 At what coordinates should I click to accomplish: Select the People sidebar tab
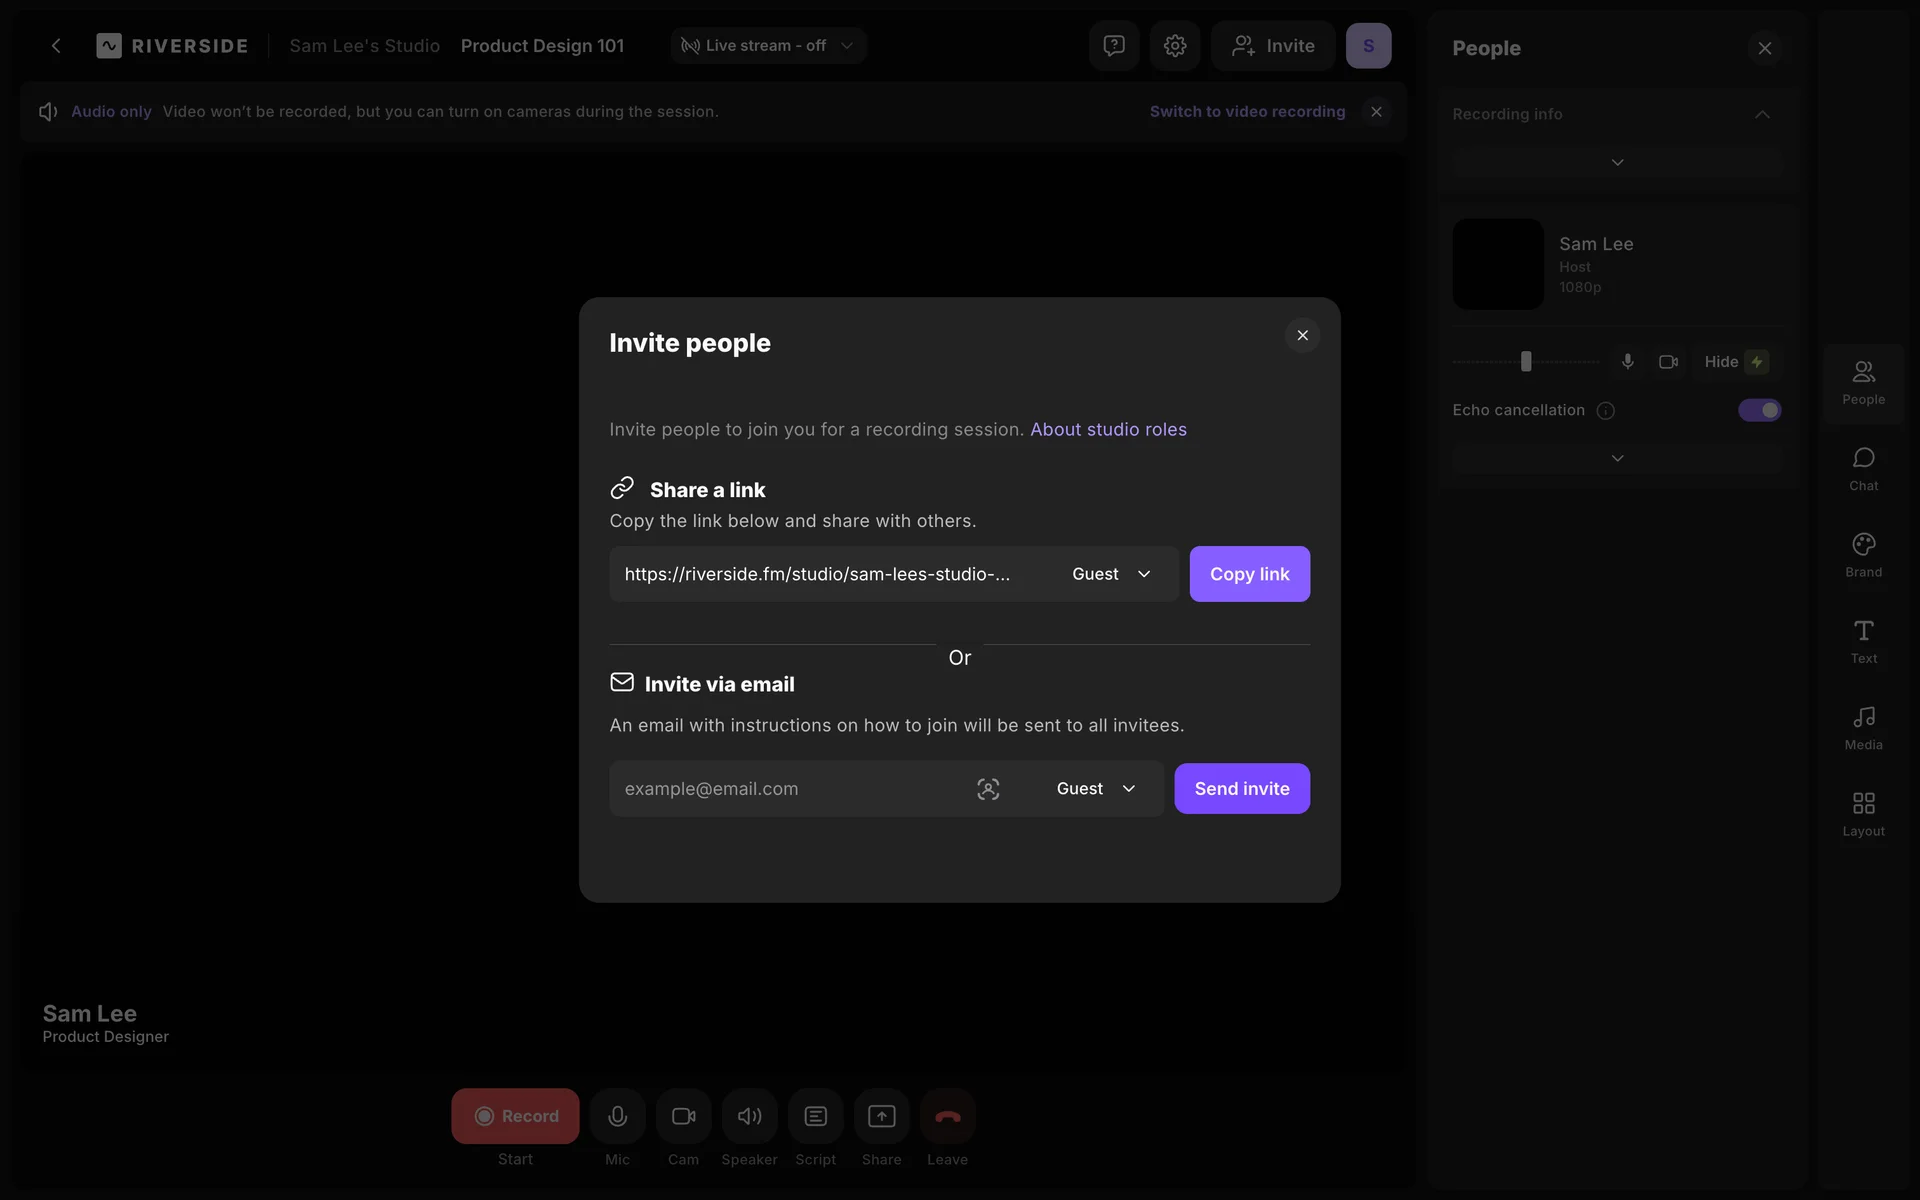(x=1863, y=382)
